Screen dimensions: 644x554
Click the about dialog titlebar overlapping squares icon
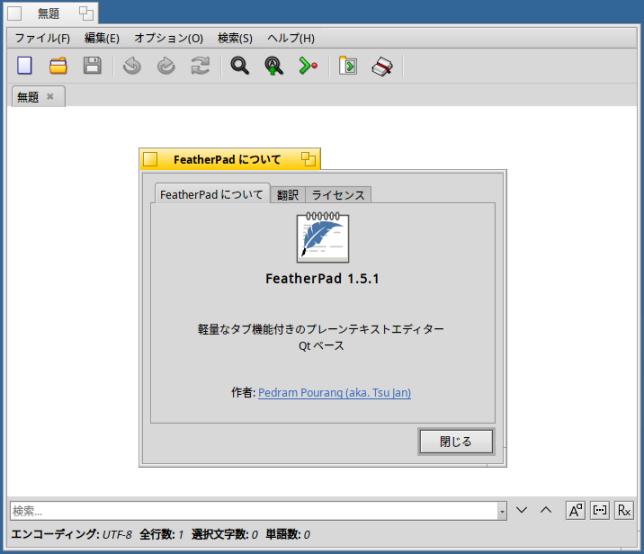pyautogui.click(x=308, y=159)
